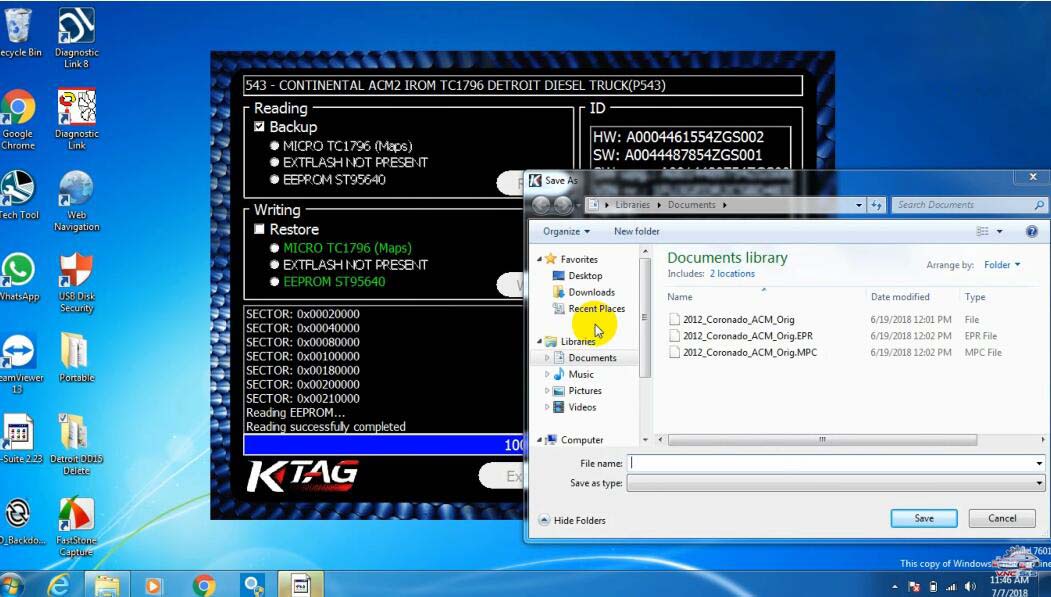
Task: Select Desktop in the Favorites list
Action: click(577, 275)
